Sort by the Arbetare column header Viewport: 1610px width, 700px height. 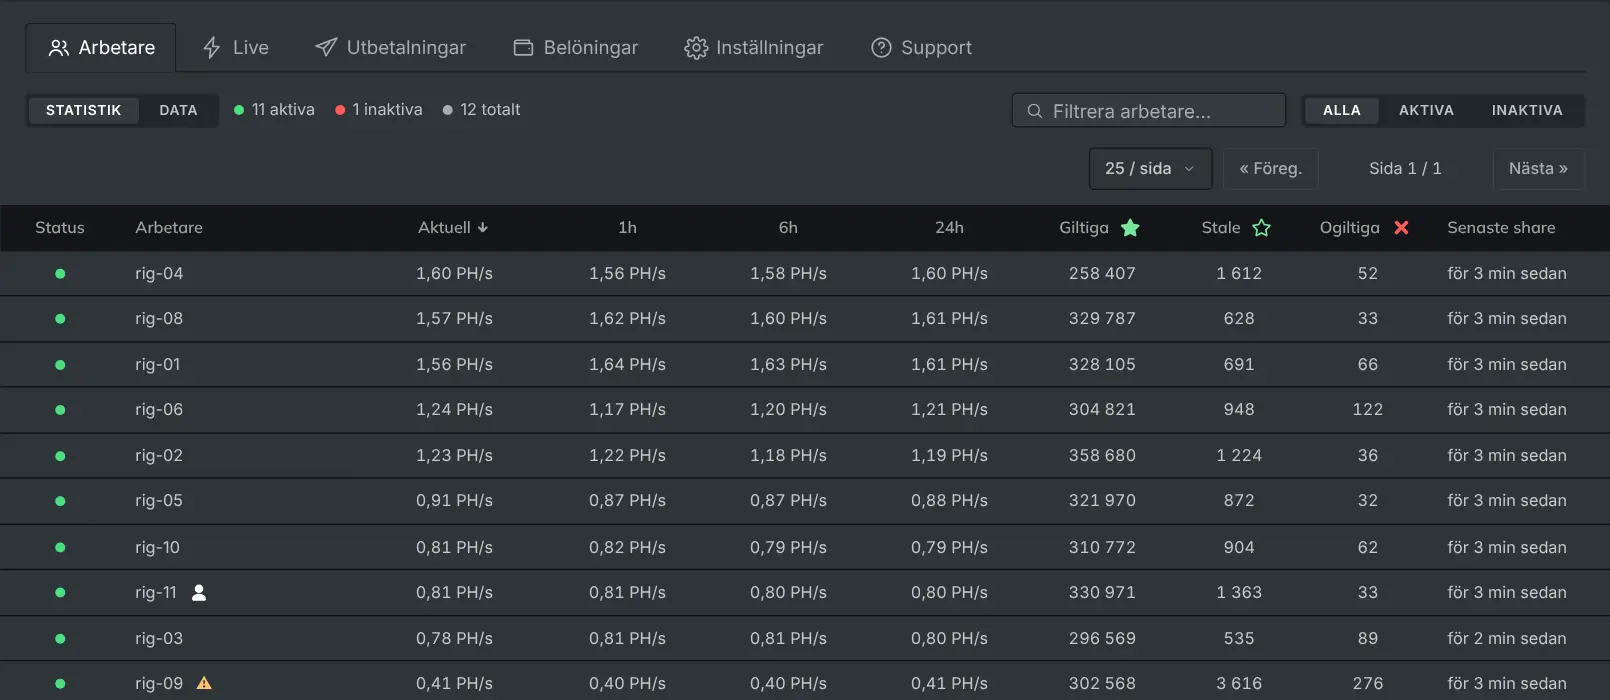tap(169, 228)
